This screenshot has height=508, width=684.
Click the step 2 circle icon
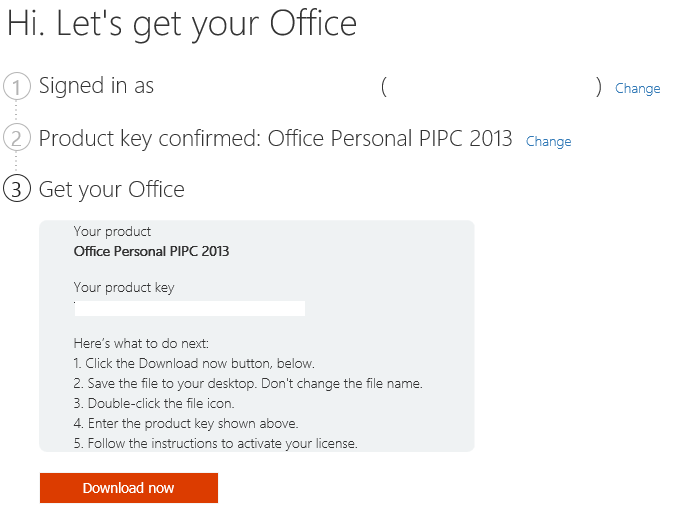17,138
